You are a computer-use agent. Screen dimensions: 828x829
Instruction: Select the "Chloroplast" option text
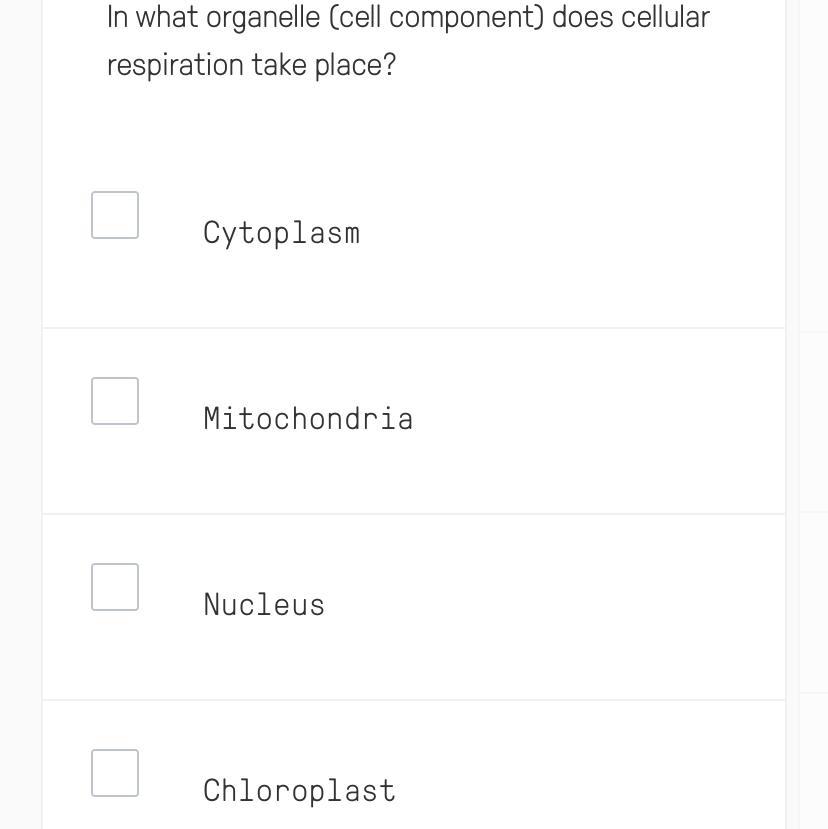[x=299, y=790]
